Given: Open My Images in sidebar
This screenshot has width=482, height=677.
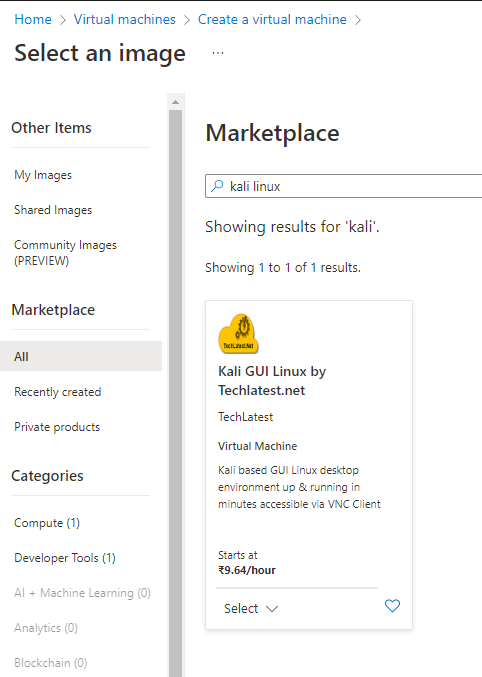Looking at the screenshot, I should pos(43,175).
